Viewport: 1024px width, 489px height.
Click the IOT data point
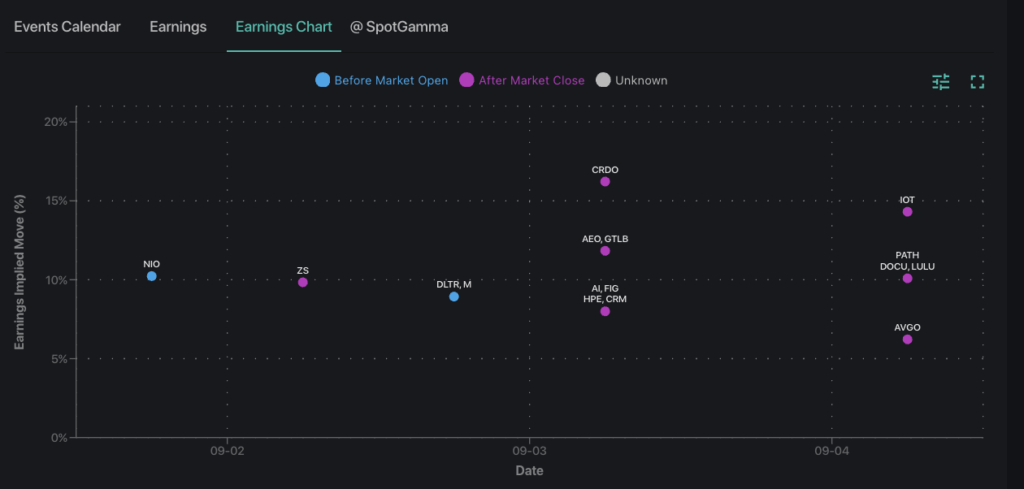coord(907,212)
